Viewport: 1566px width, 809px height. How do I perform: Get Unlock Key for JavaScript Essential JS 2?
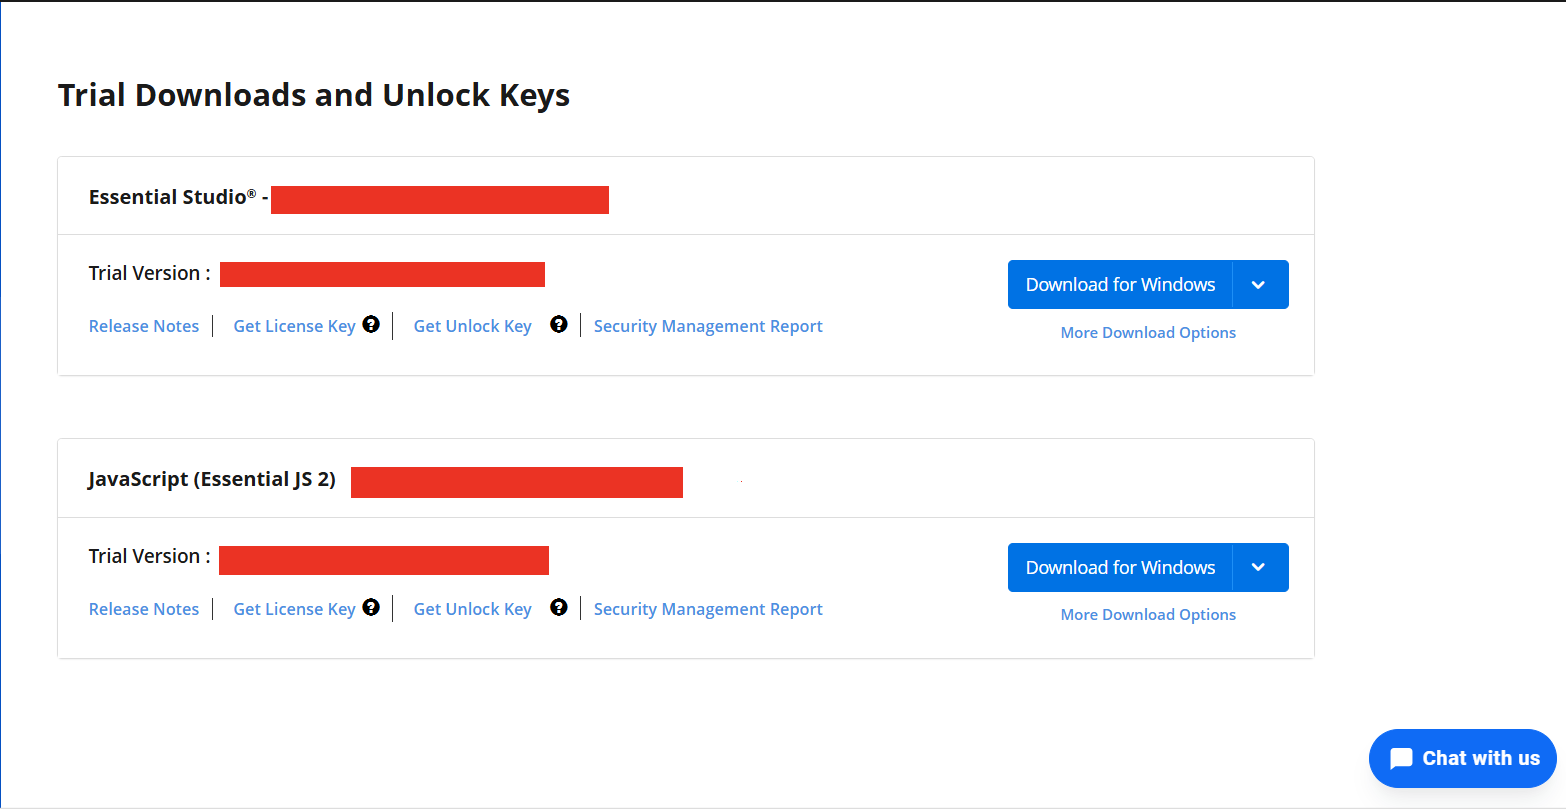click(x=472, y=609)
